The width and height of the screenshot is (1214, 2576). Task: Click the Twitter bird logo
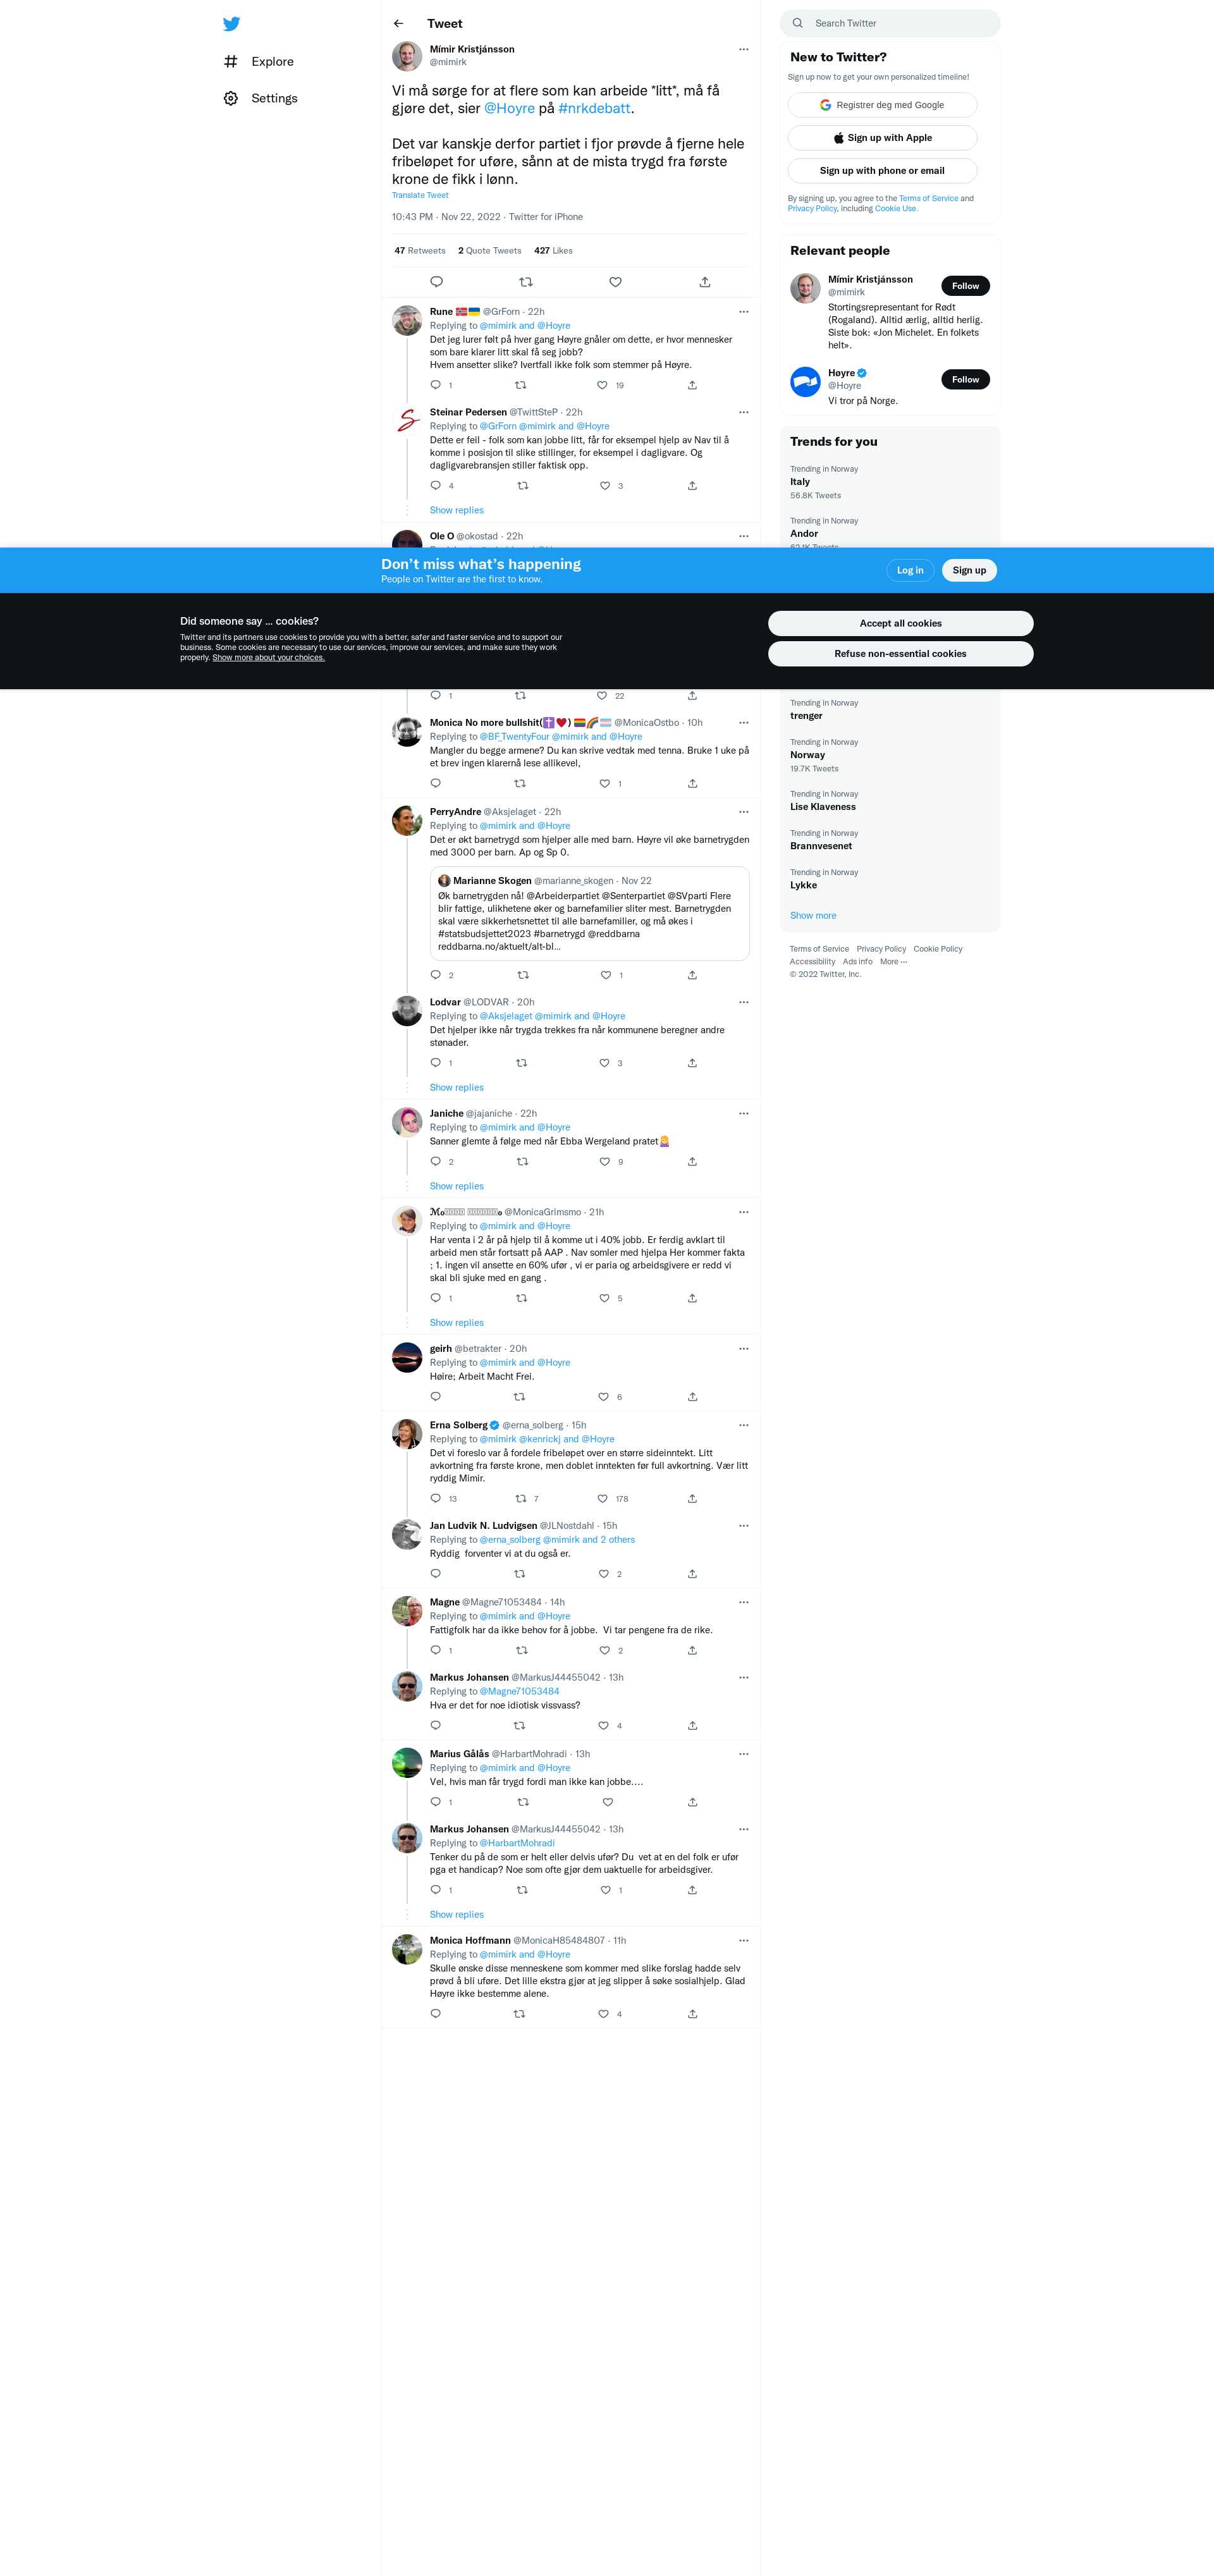[231, 24]
